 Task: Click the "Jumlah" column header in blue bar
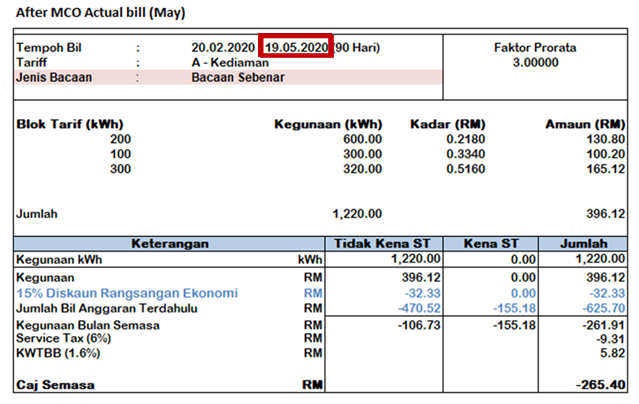coord(584,244)
